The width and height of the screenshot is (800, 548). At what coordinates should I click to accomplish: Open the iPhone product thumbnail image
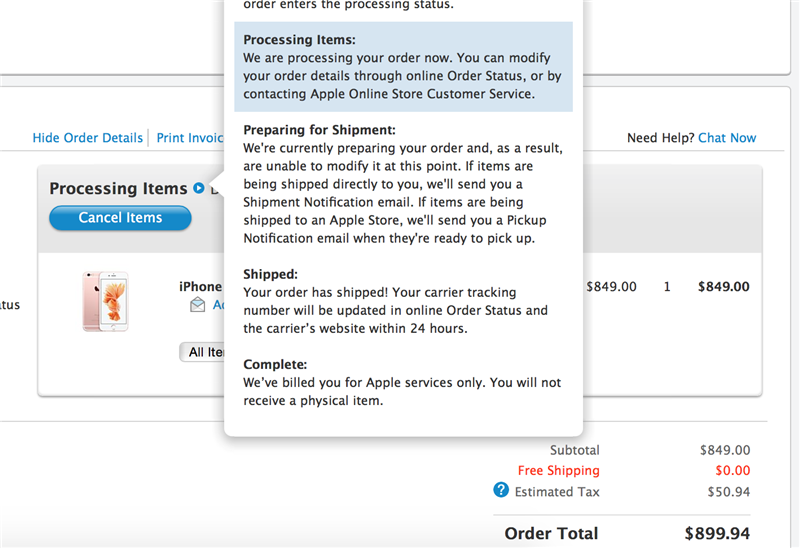click(x=106, y=301)
